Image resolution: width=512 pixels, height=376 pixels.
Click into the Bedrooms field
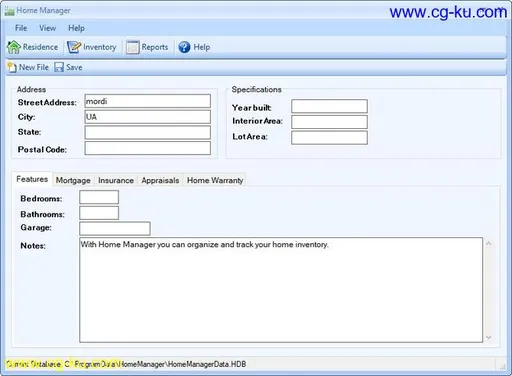coord(99,197)
